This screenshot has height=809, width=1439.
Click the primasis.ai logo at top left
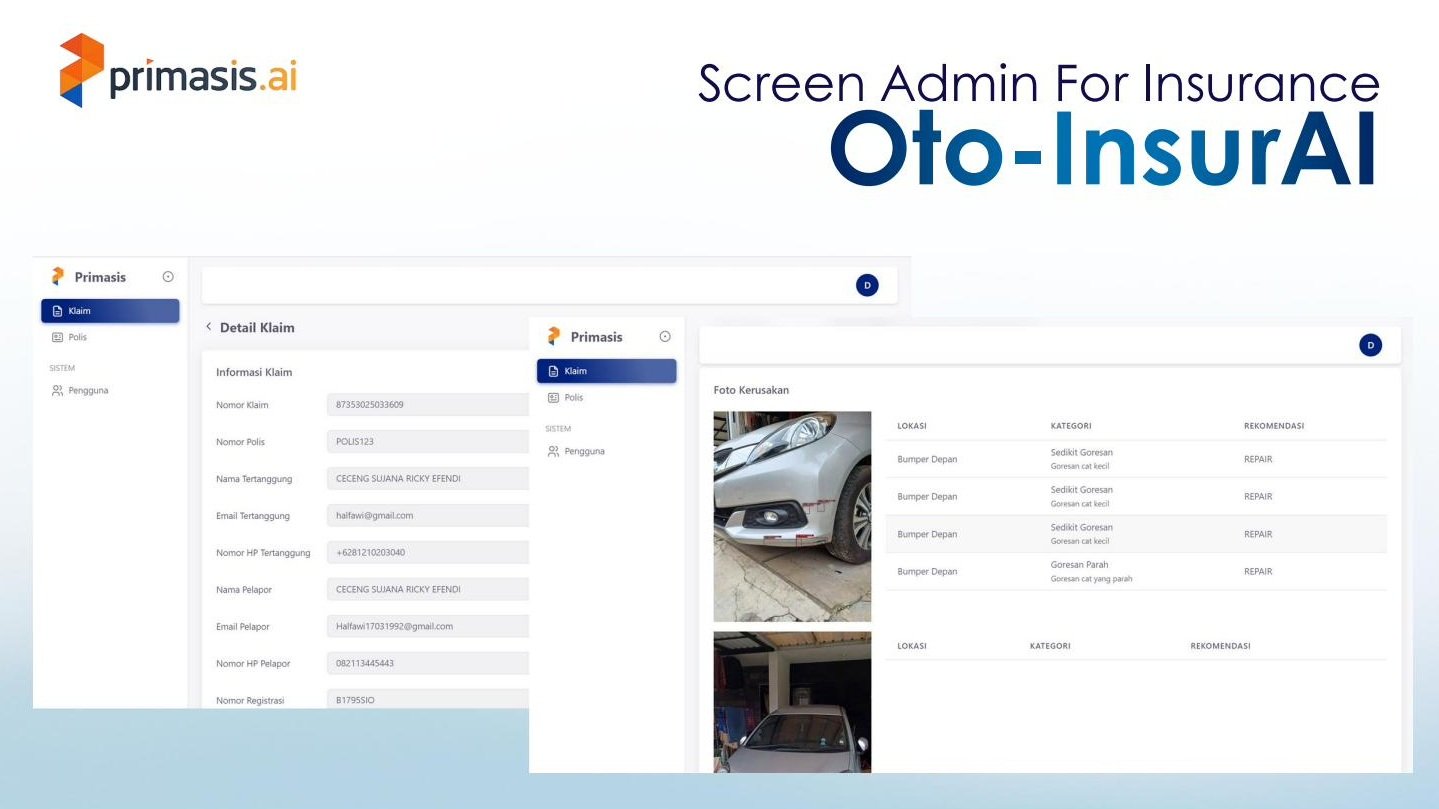[x=178, y=70]
